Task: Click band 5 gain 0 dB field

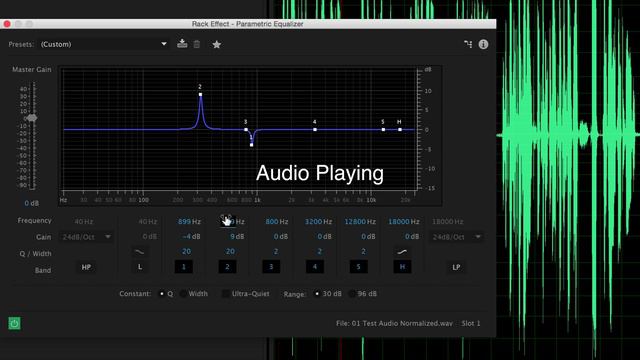Action: (x=368, y=236)
